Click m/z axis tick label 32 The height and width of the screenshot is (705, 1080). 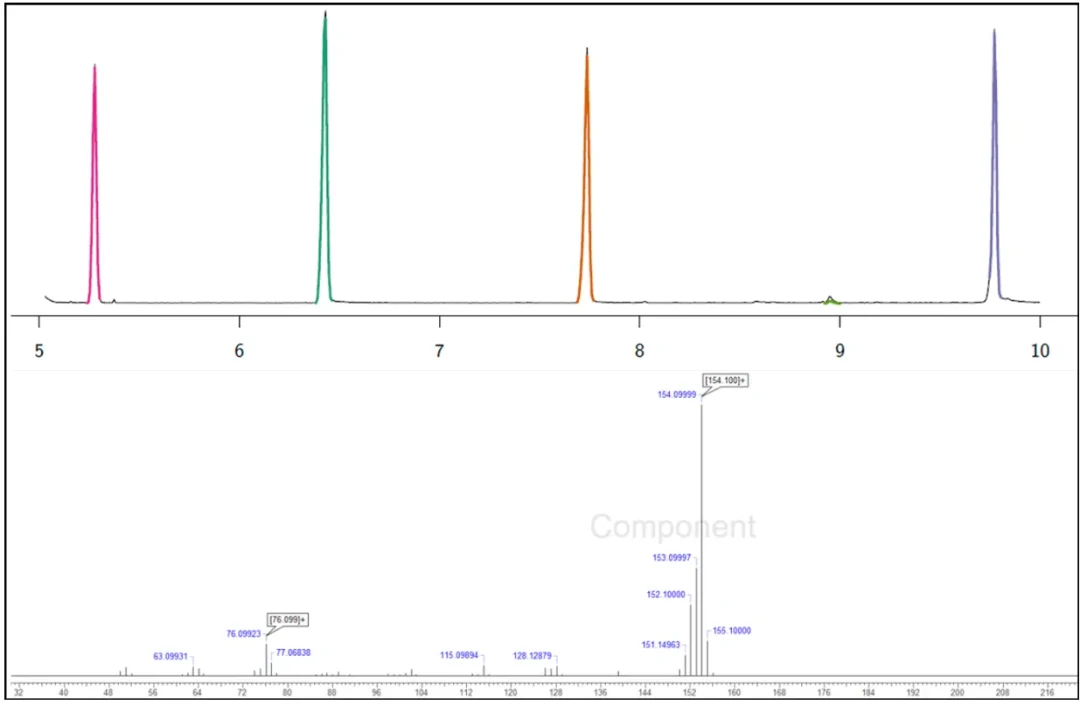coord(19,693)
